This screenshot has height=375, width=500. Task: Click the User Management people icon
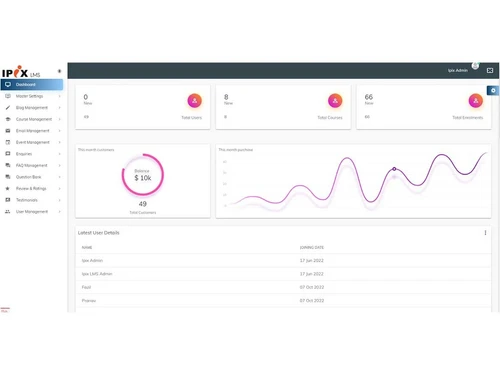click(8, 212)
